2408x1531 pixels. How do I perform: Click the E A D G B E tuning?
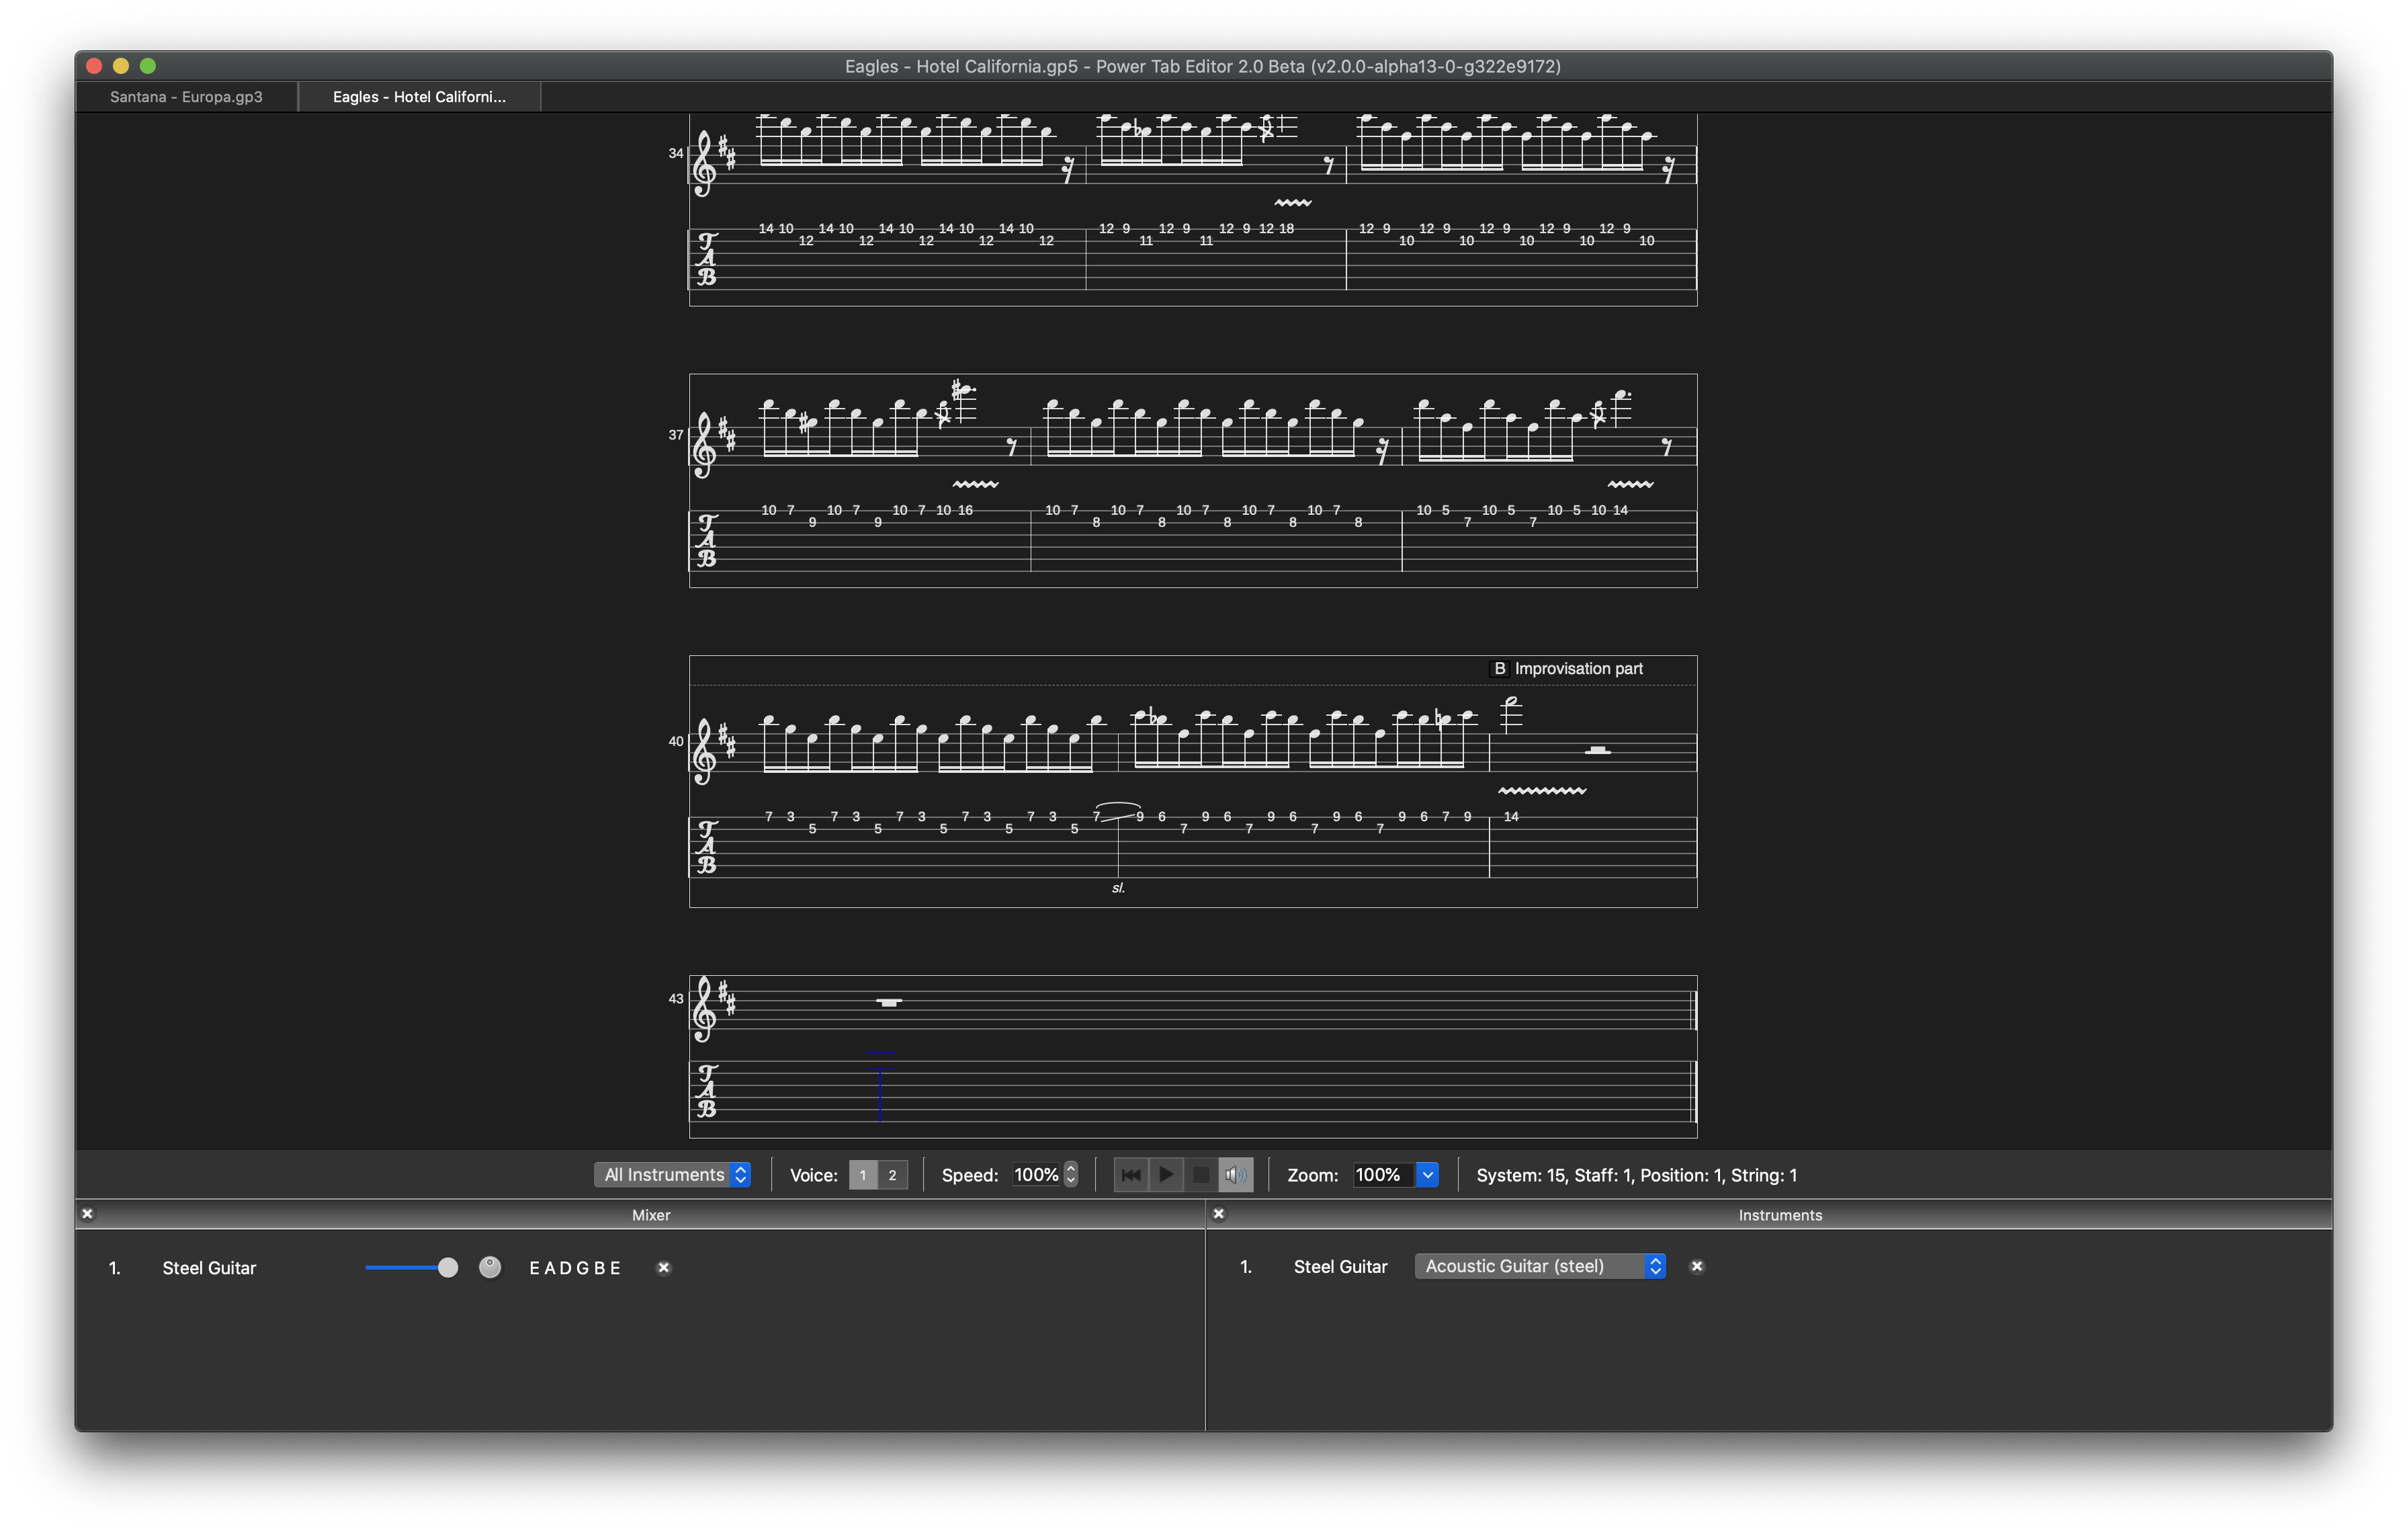pos(575,1268)
